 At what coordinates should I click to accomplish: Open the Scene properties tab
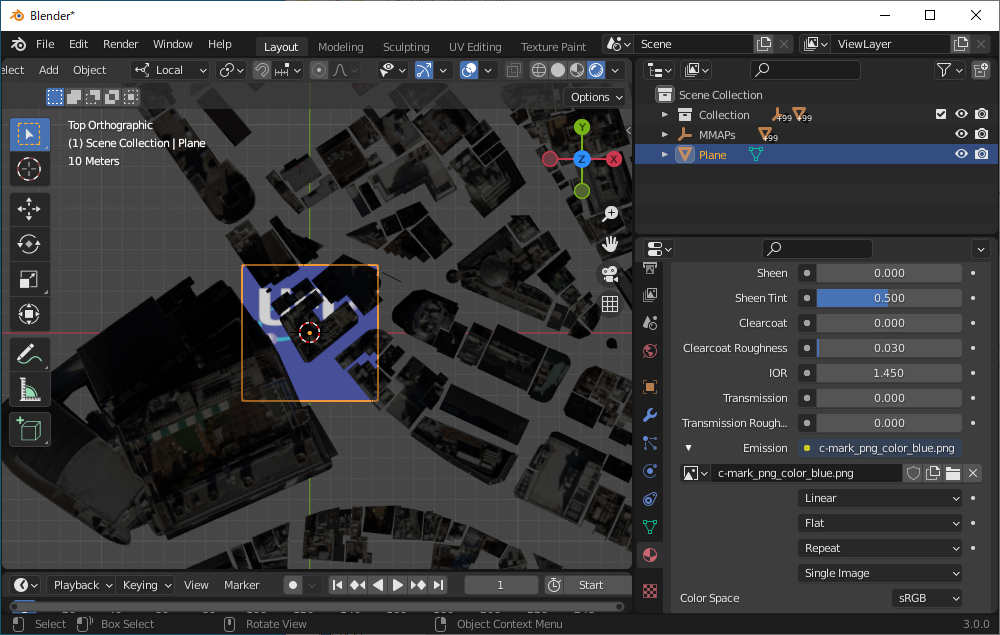point(650,323)
